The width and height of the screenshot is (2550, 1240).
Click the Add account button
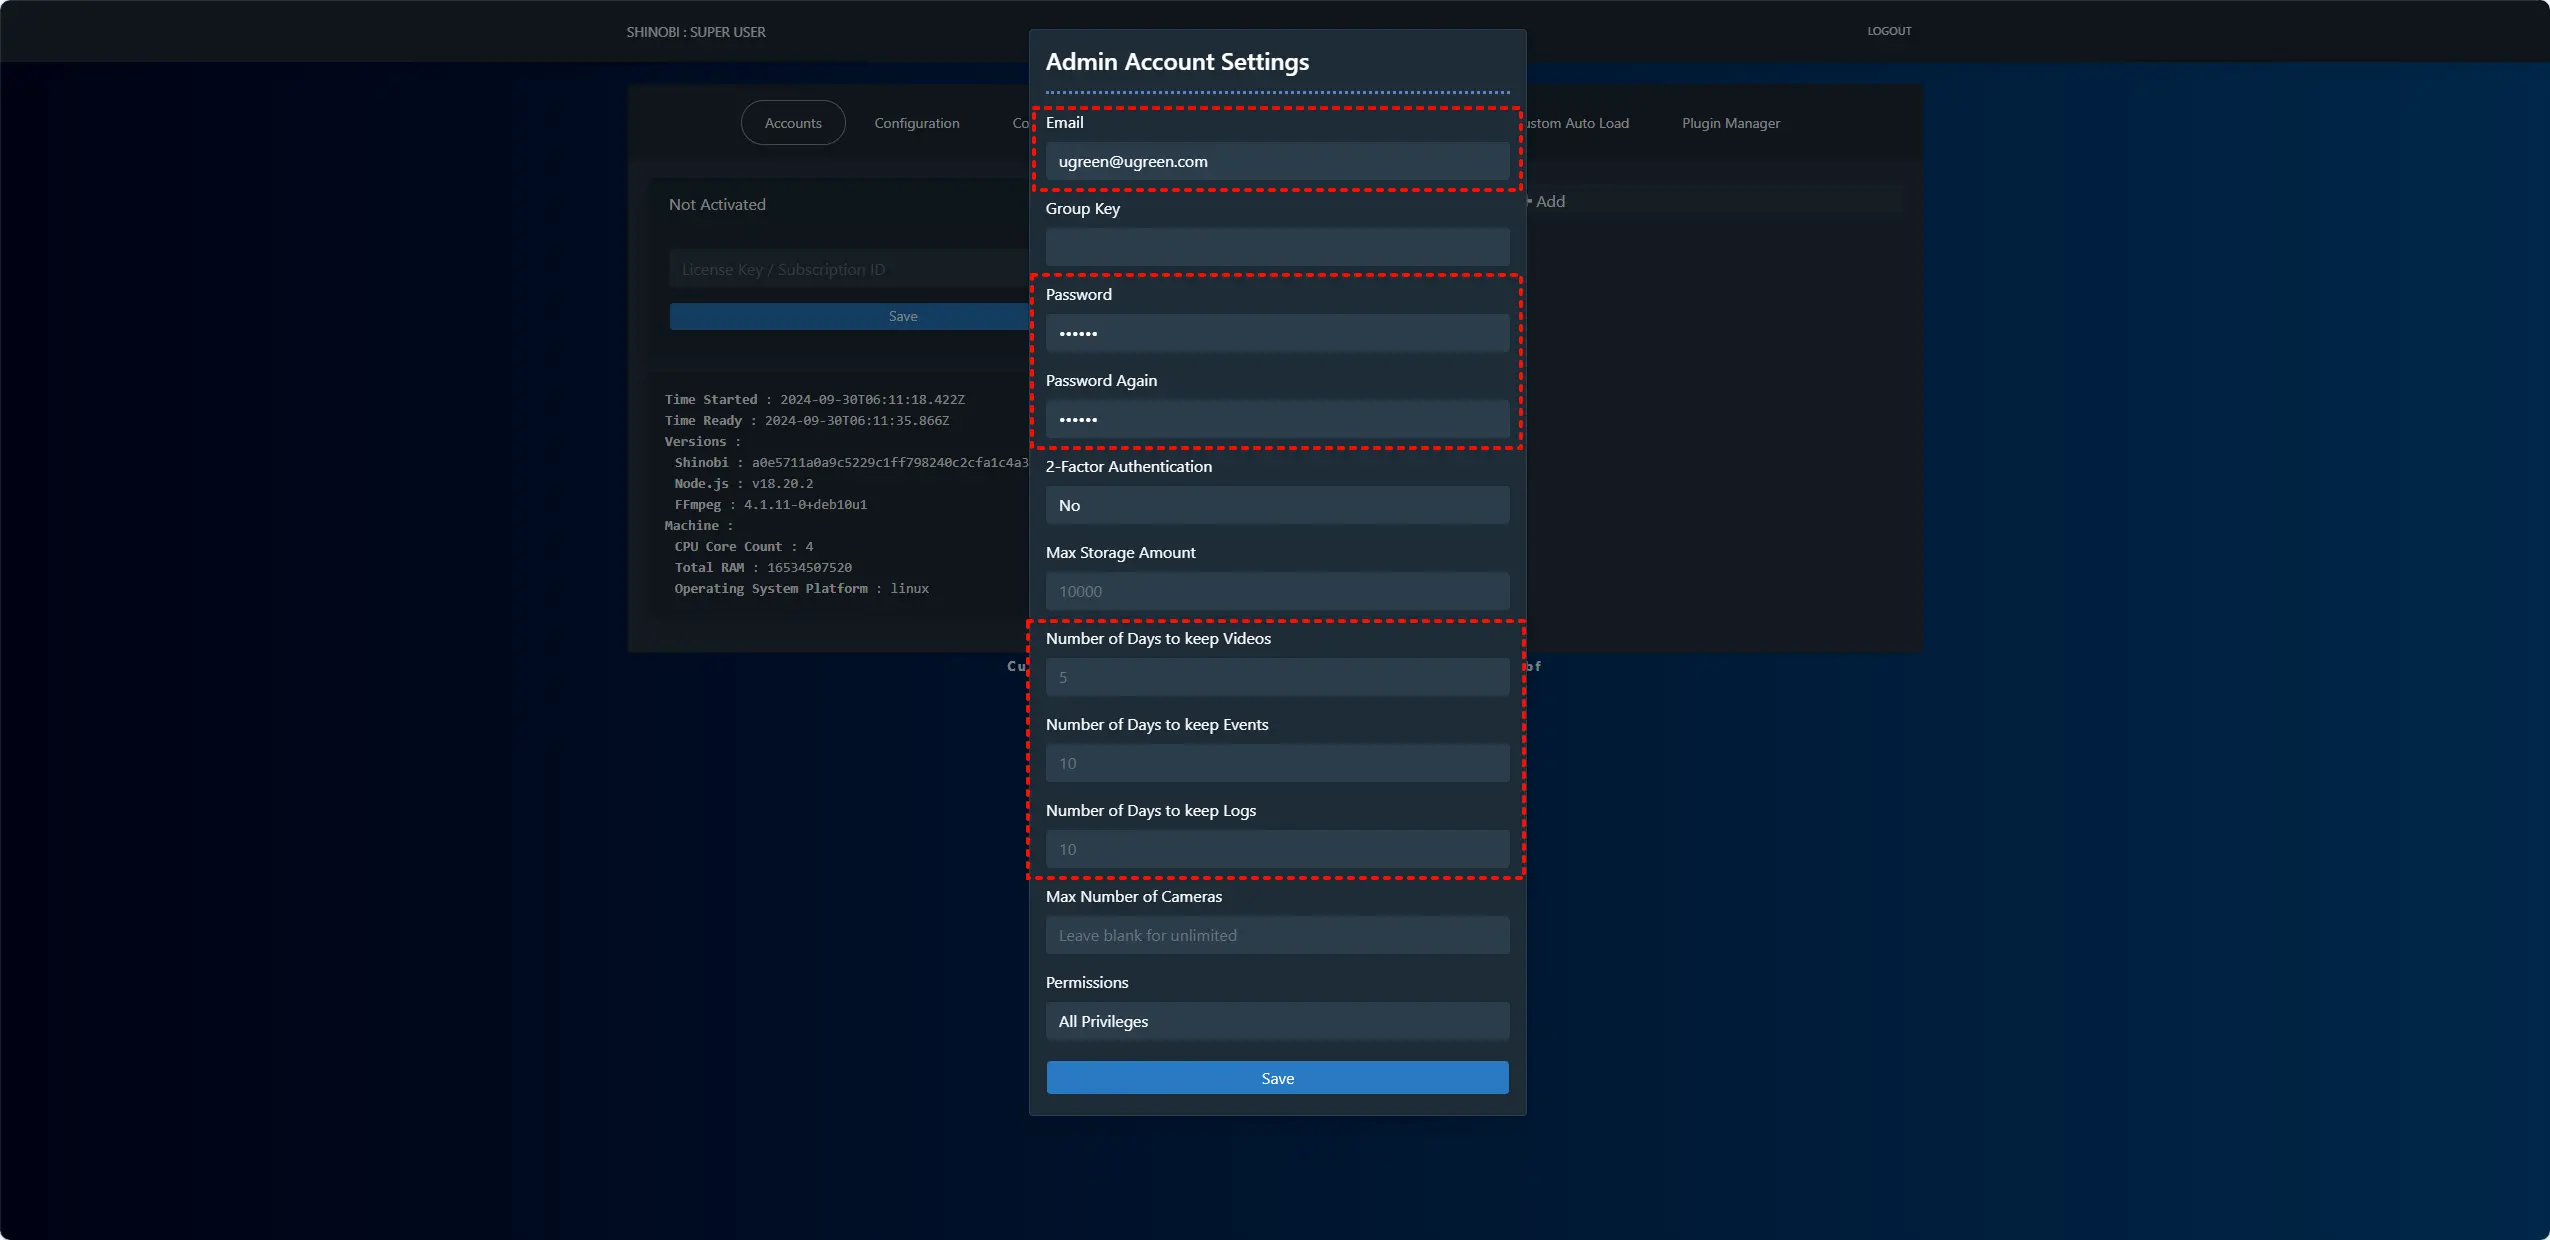(x=1549, y=201)
